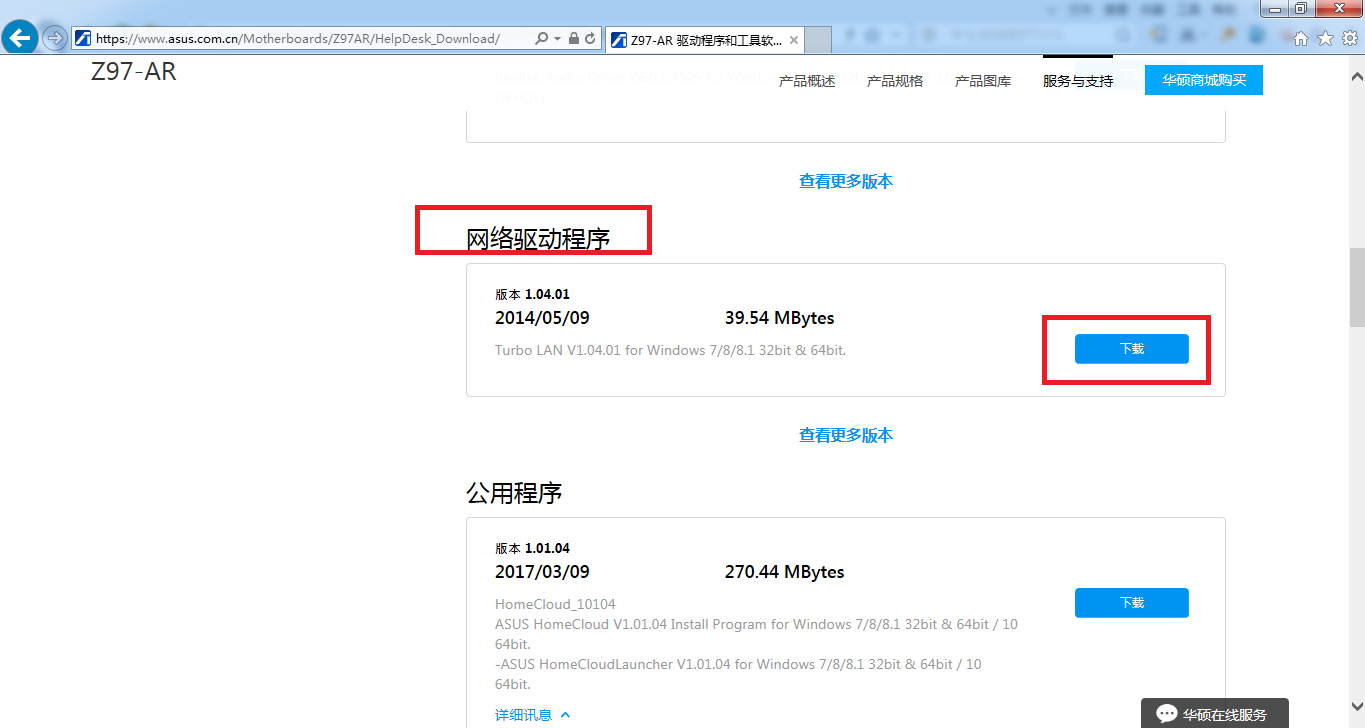Image resolution: width=1365 pixels, height=728 pixels.
Task: Download the HomeCloud 1.01.04 utility
Action: pos(1131,603)
